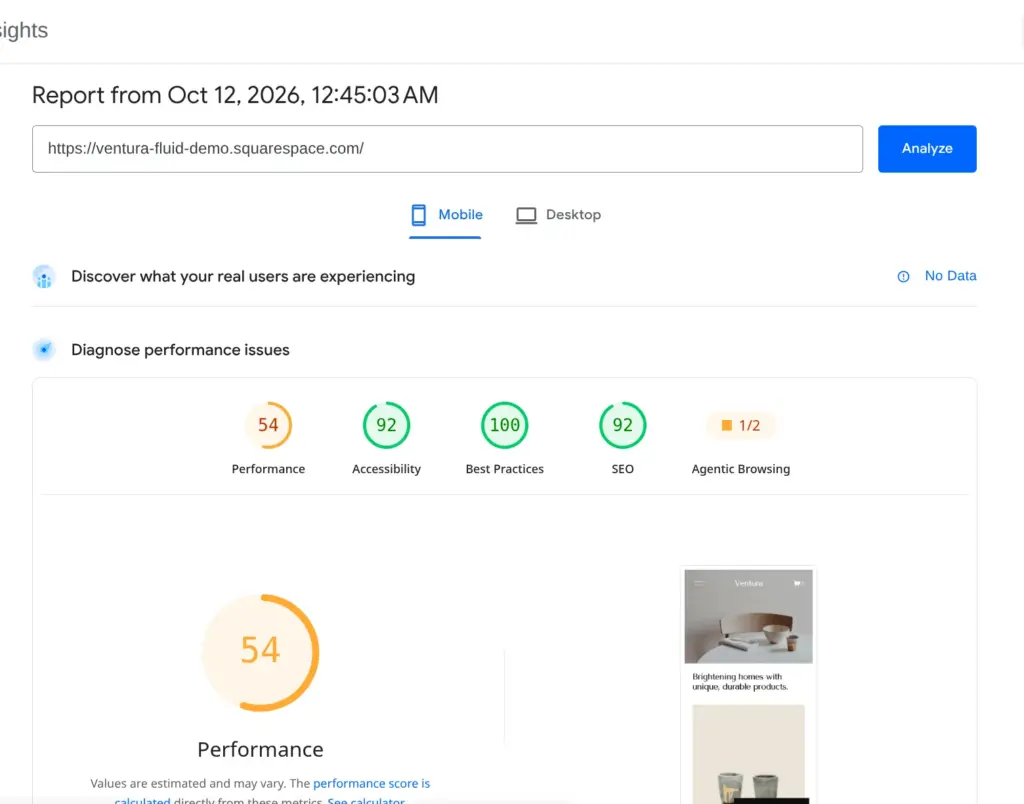Viewport: 1024px width, 804px height.
Task: Switch to the Desktop tab
Action: (x=558, y=215)
